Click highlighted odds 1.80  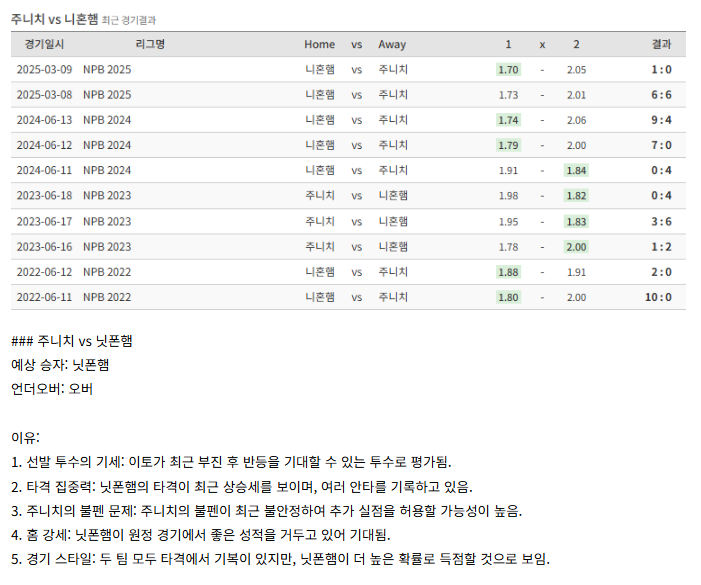(x=508, y=297)
